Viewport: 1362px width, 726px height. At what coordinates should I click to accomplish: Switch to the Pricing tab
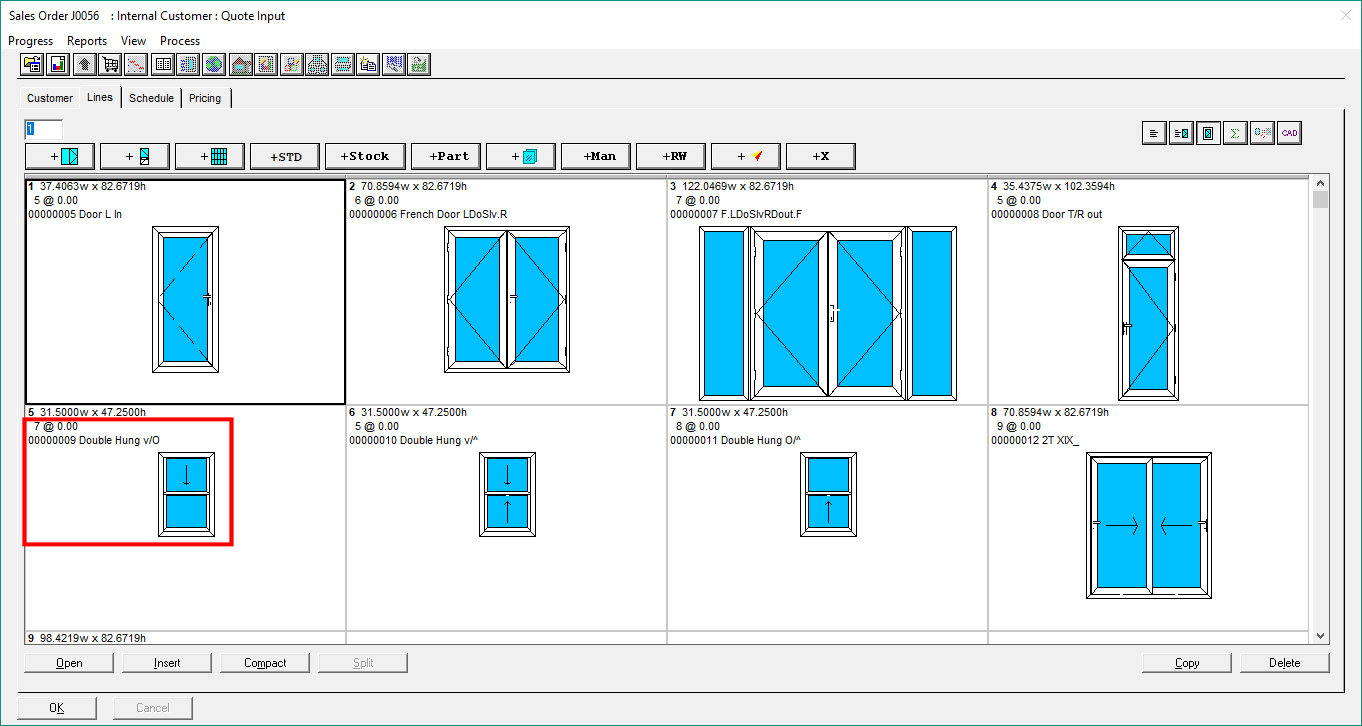(205, 98)
